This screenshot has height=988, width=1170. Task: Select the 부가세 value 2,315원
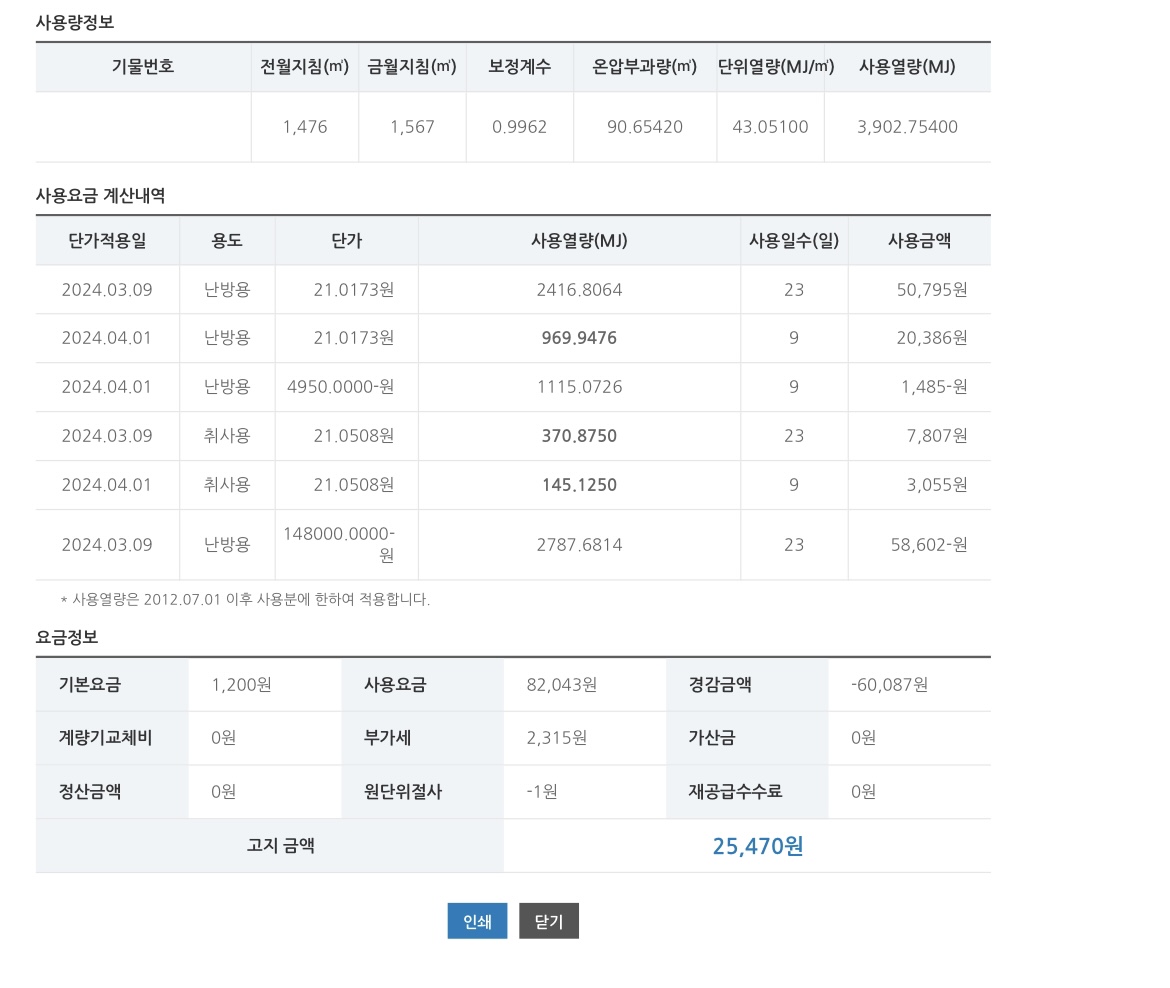click(556, 738)
